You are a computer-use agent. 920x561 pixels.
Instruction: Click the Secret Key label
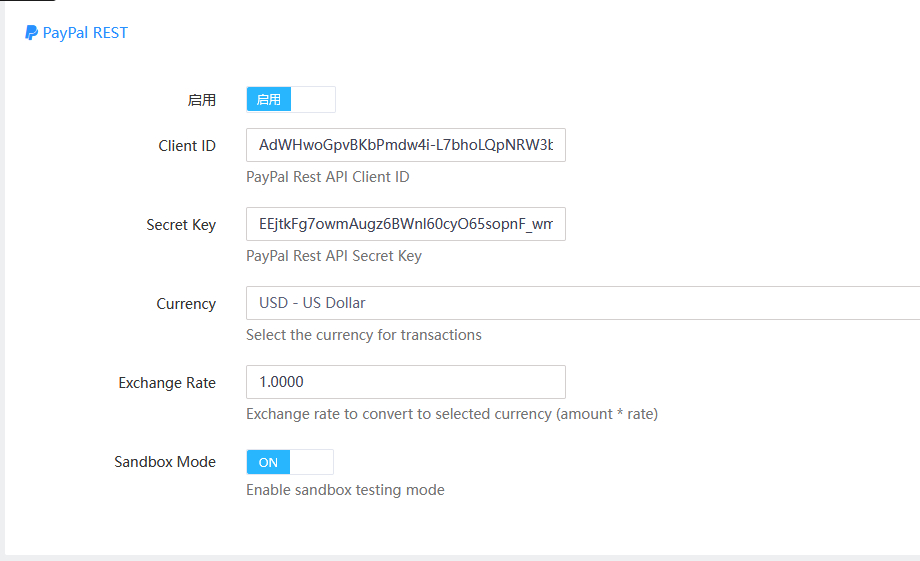tap(181, 225)
